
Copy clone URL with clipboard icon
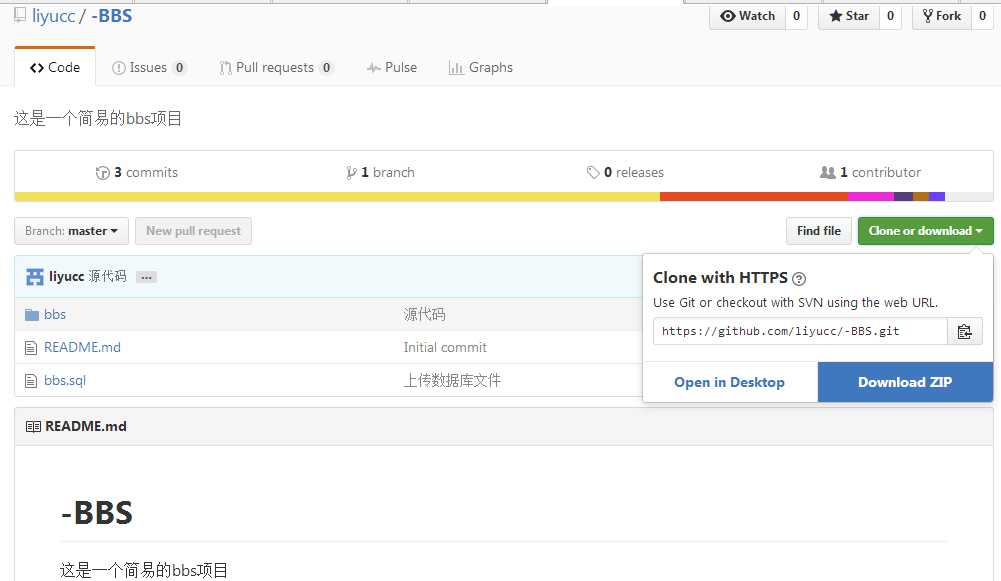[x=965, y=331]
